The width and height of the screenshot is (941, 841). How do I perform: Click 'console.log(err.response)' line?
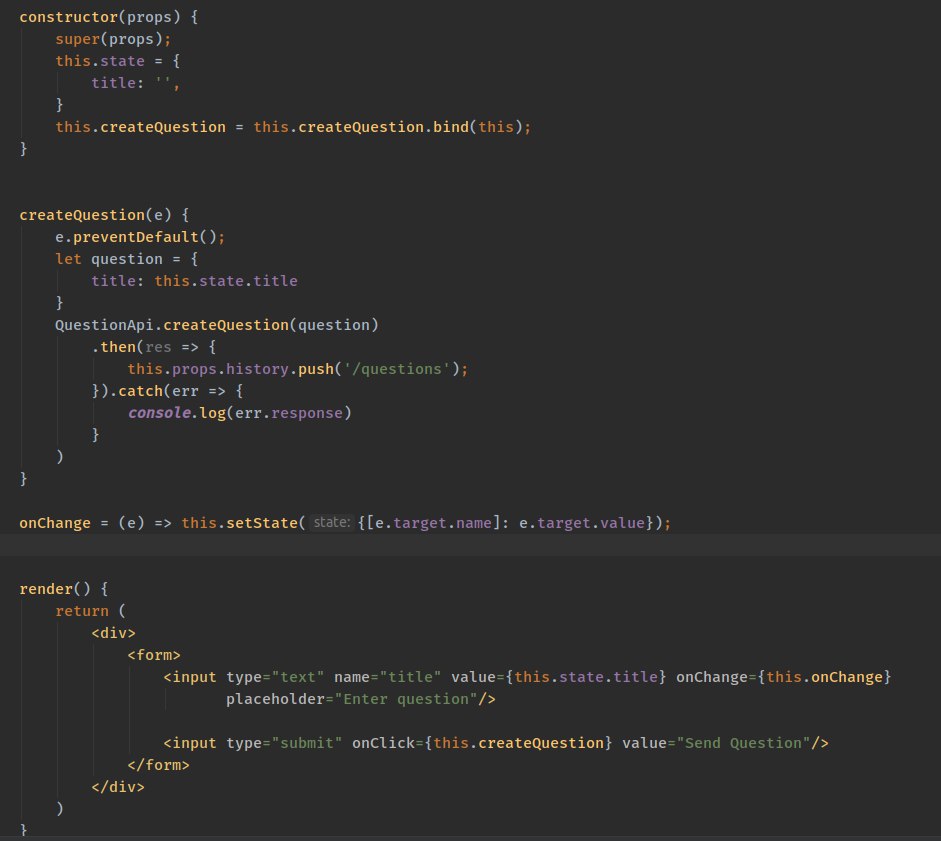coord(239,413)
